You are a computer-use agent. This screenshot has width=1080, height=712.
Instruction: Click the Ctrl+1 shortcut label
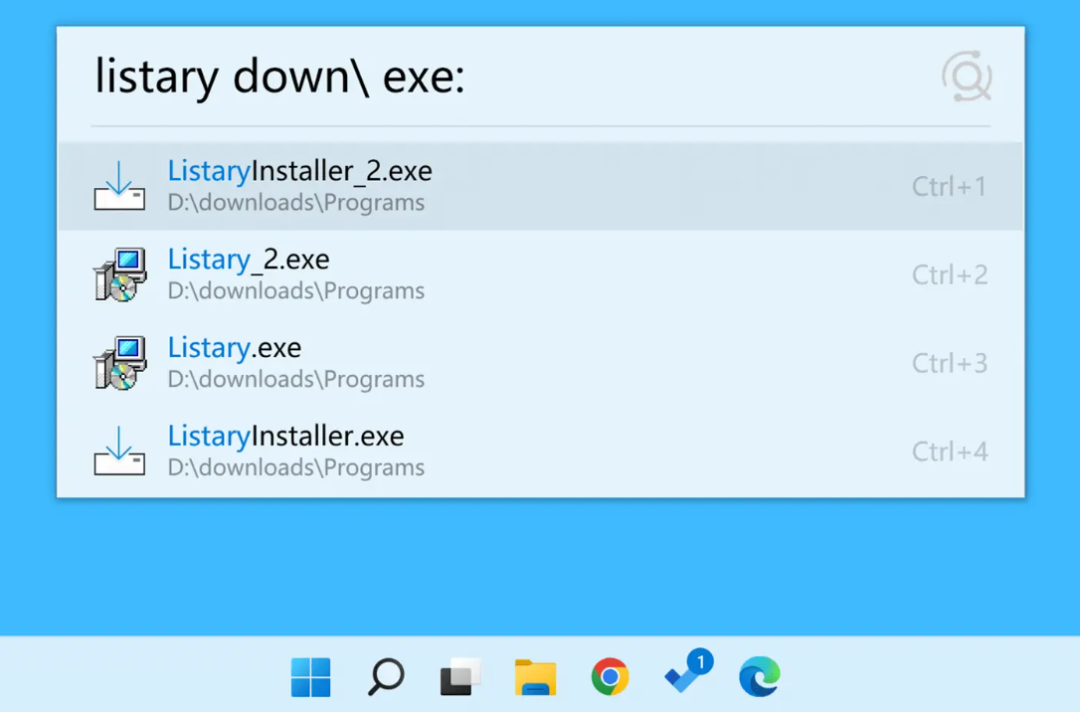(x=948, y=186)
